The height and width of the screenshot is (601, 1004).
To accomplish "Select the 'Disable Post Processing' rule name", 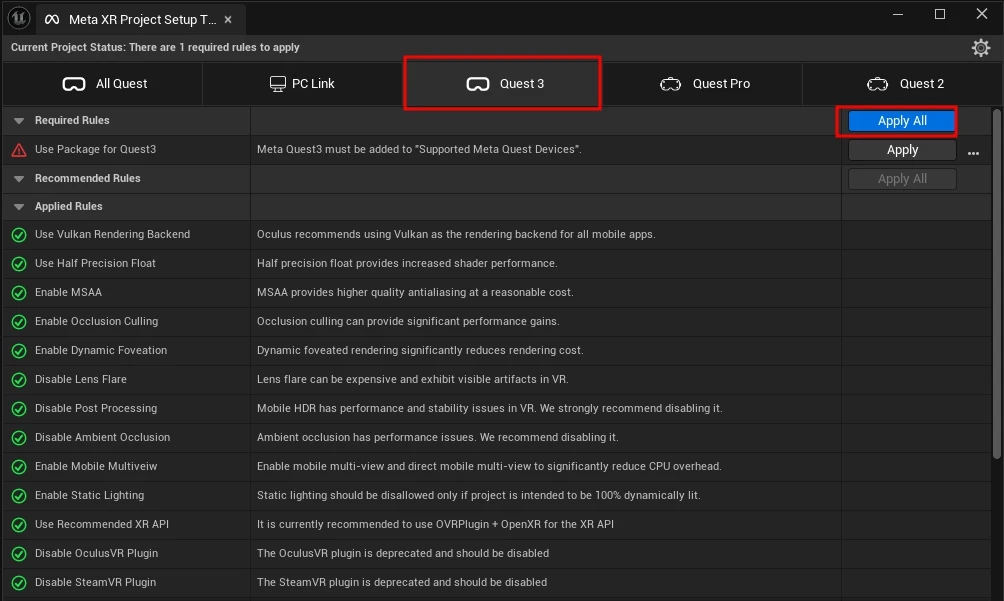I will tap(95, 408).
